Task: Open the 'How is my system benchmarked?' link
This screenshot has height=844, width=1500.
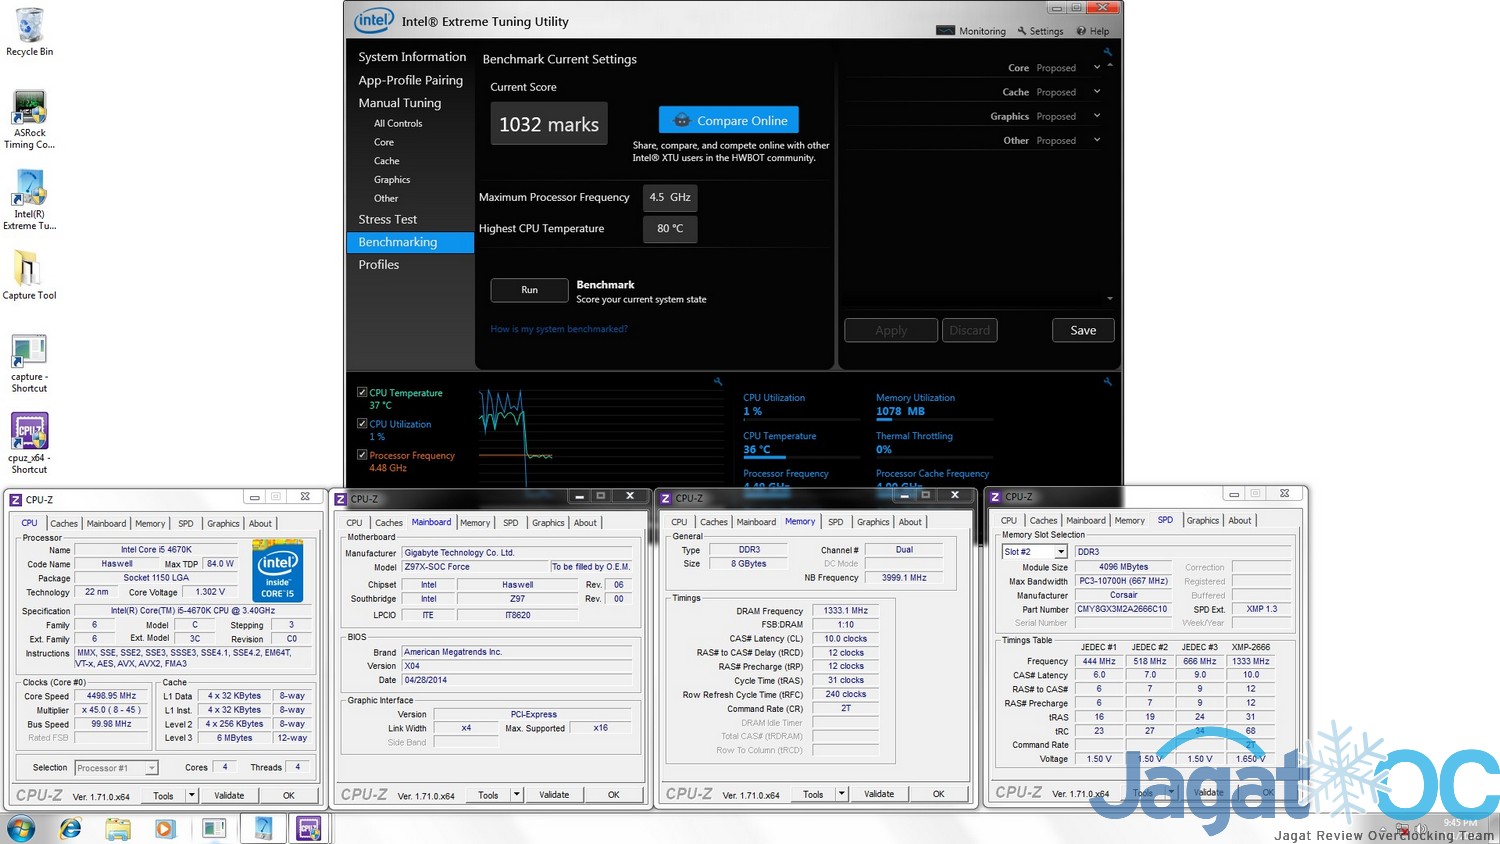Action: 559,329
